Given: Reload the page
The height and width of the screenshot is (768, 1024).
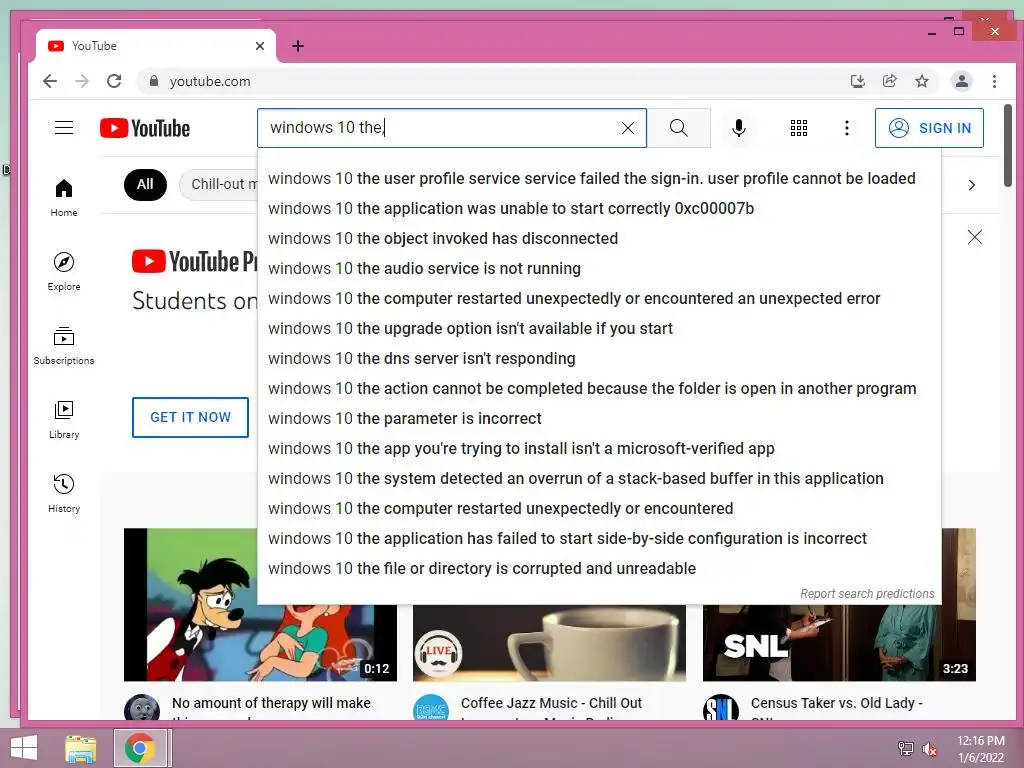Looking at the screenshot, I should (114, 81).
